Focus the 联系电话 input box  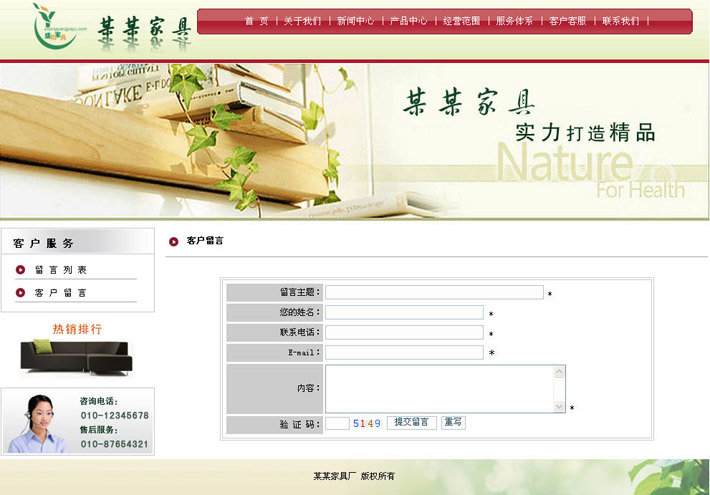point(404,333)
